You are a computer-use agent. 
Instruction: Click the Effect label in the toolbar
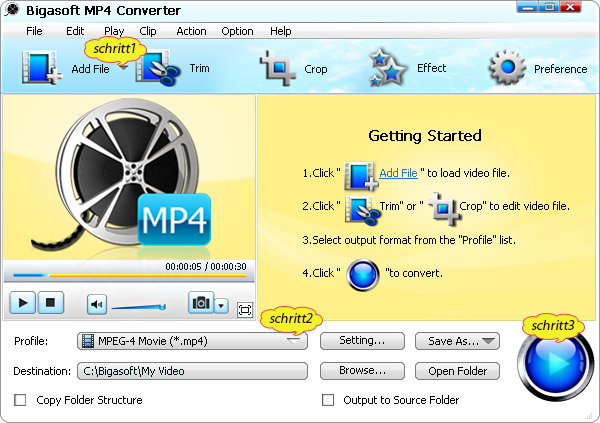point(432,68)
